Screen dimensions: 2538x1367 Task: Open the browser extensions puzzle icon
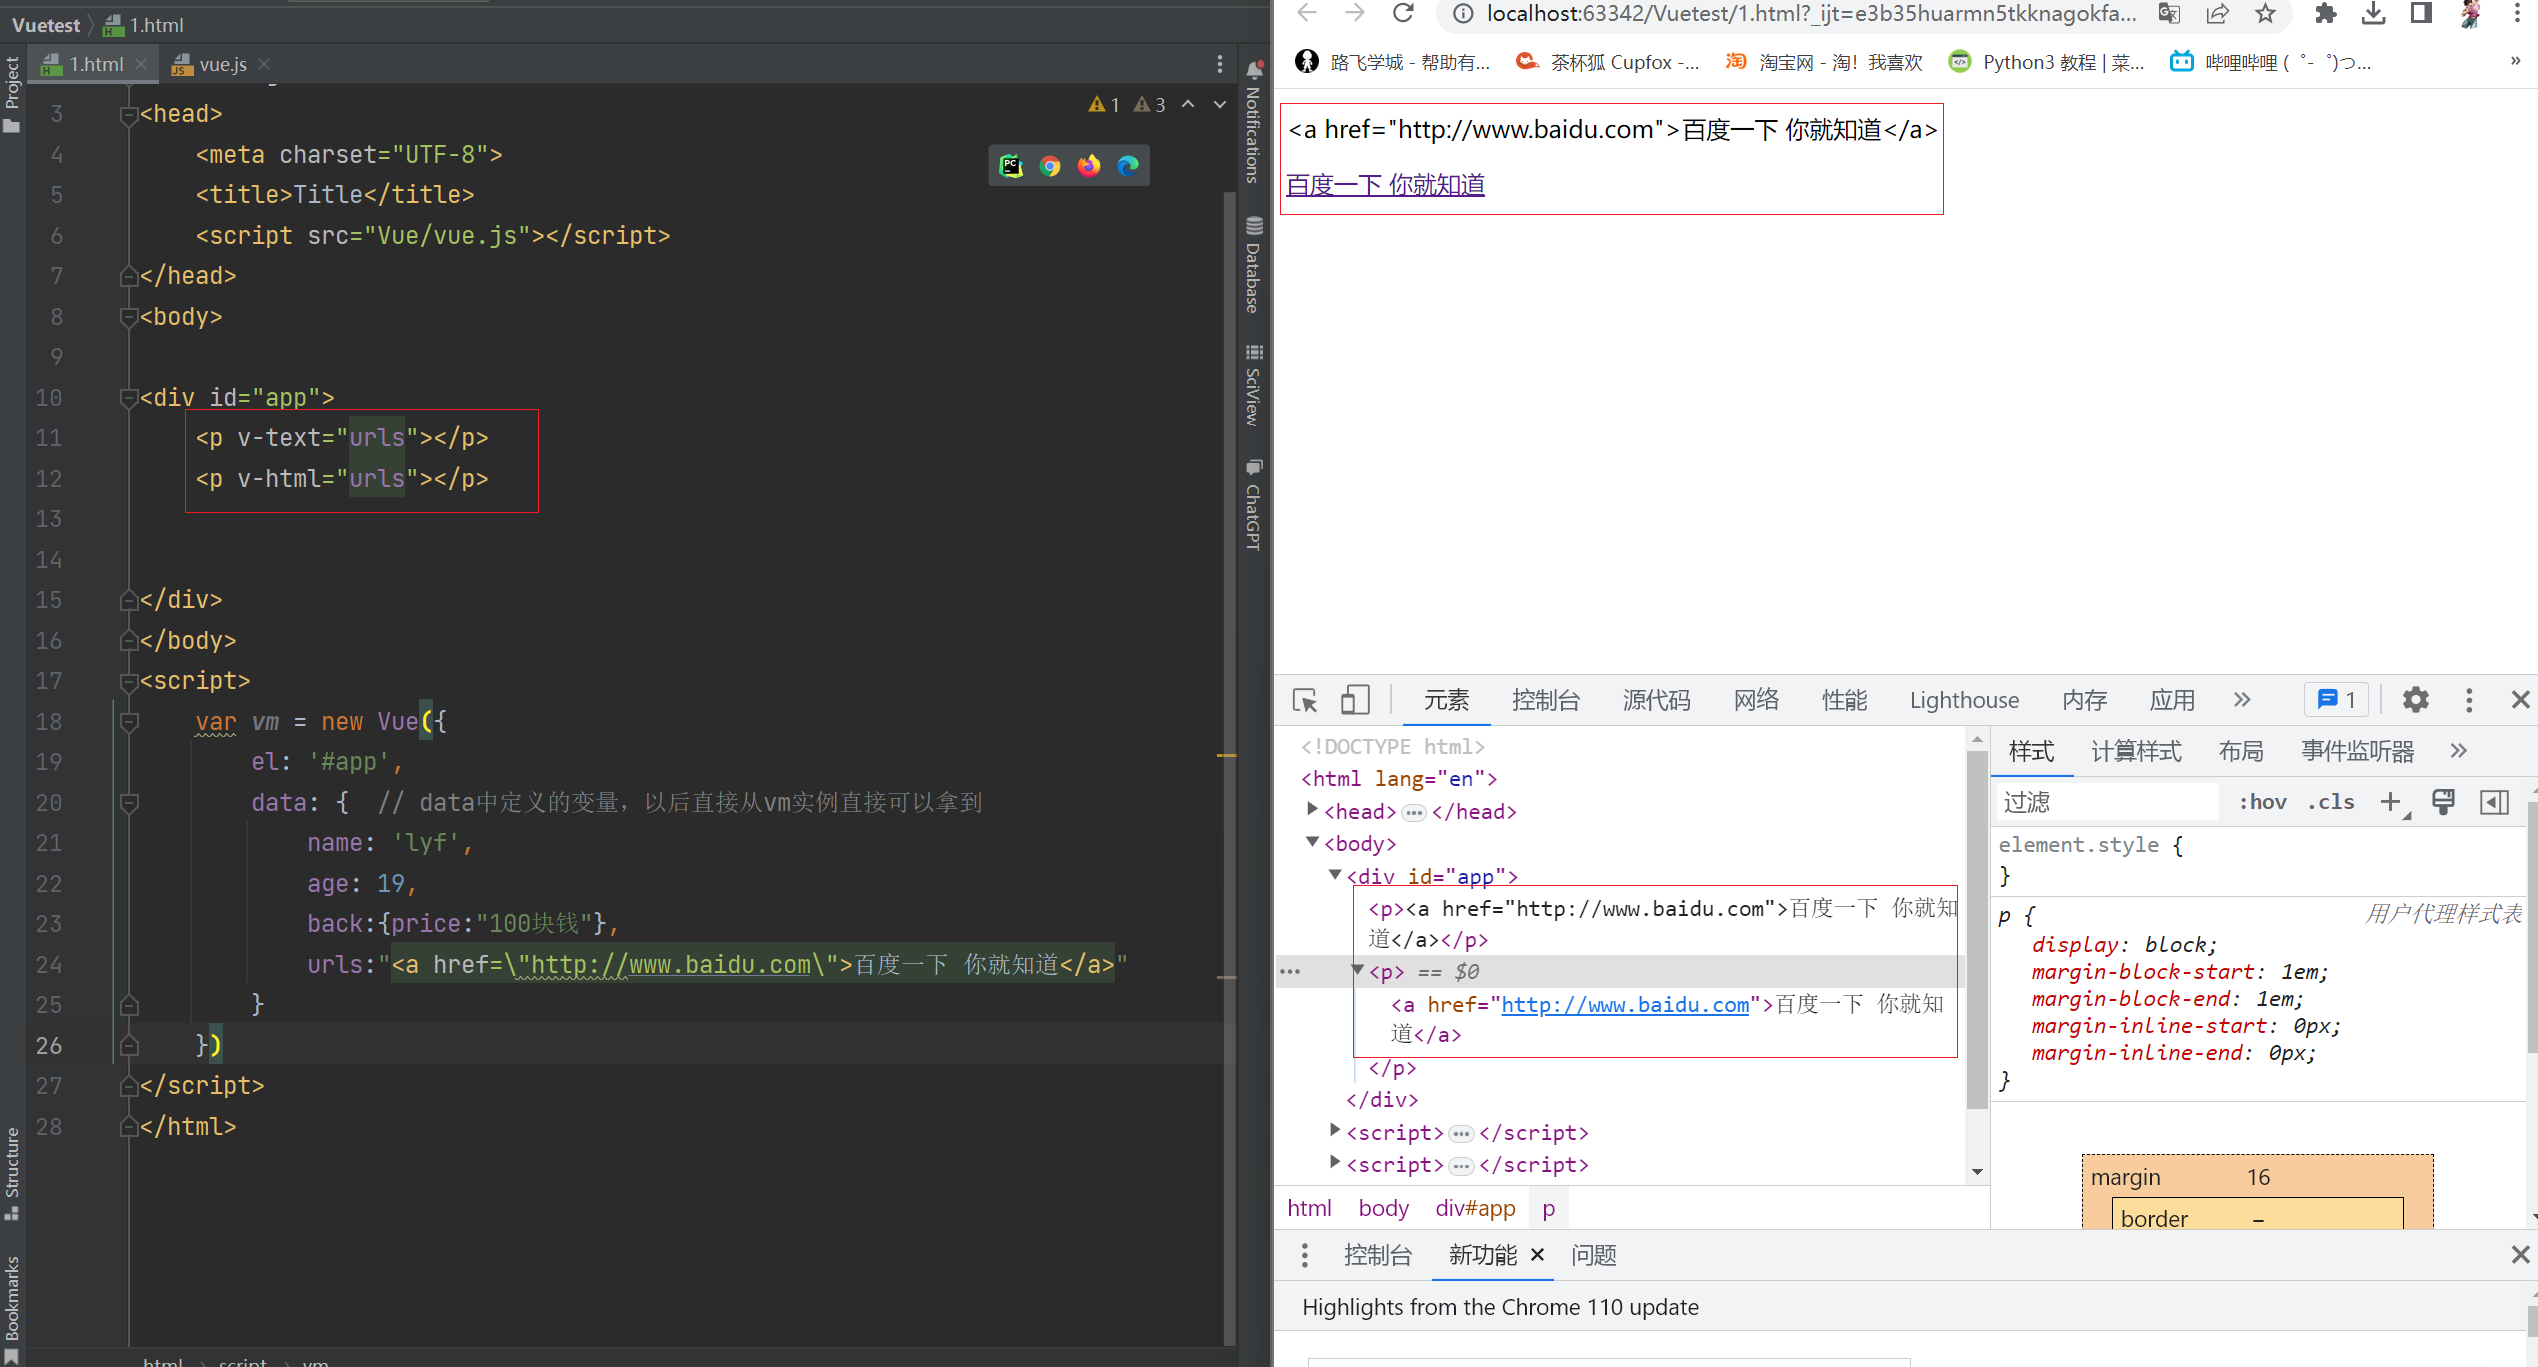point(2326,13)
